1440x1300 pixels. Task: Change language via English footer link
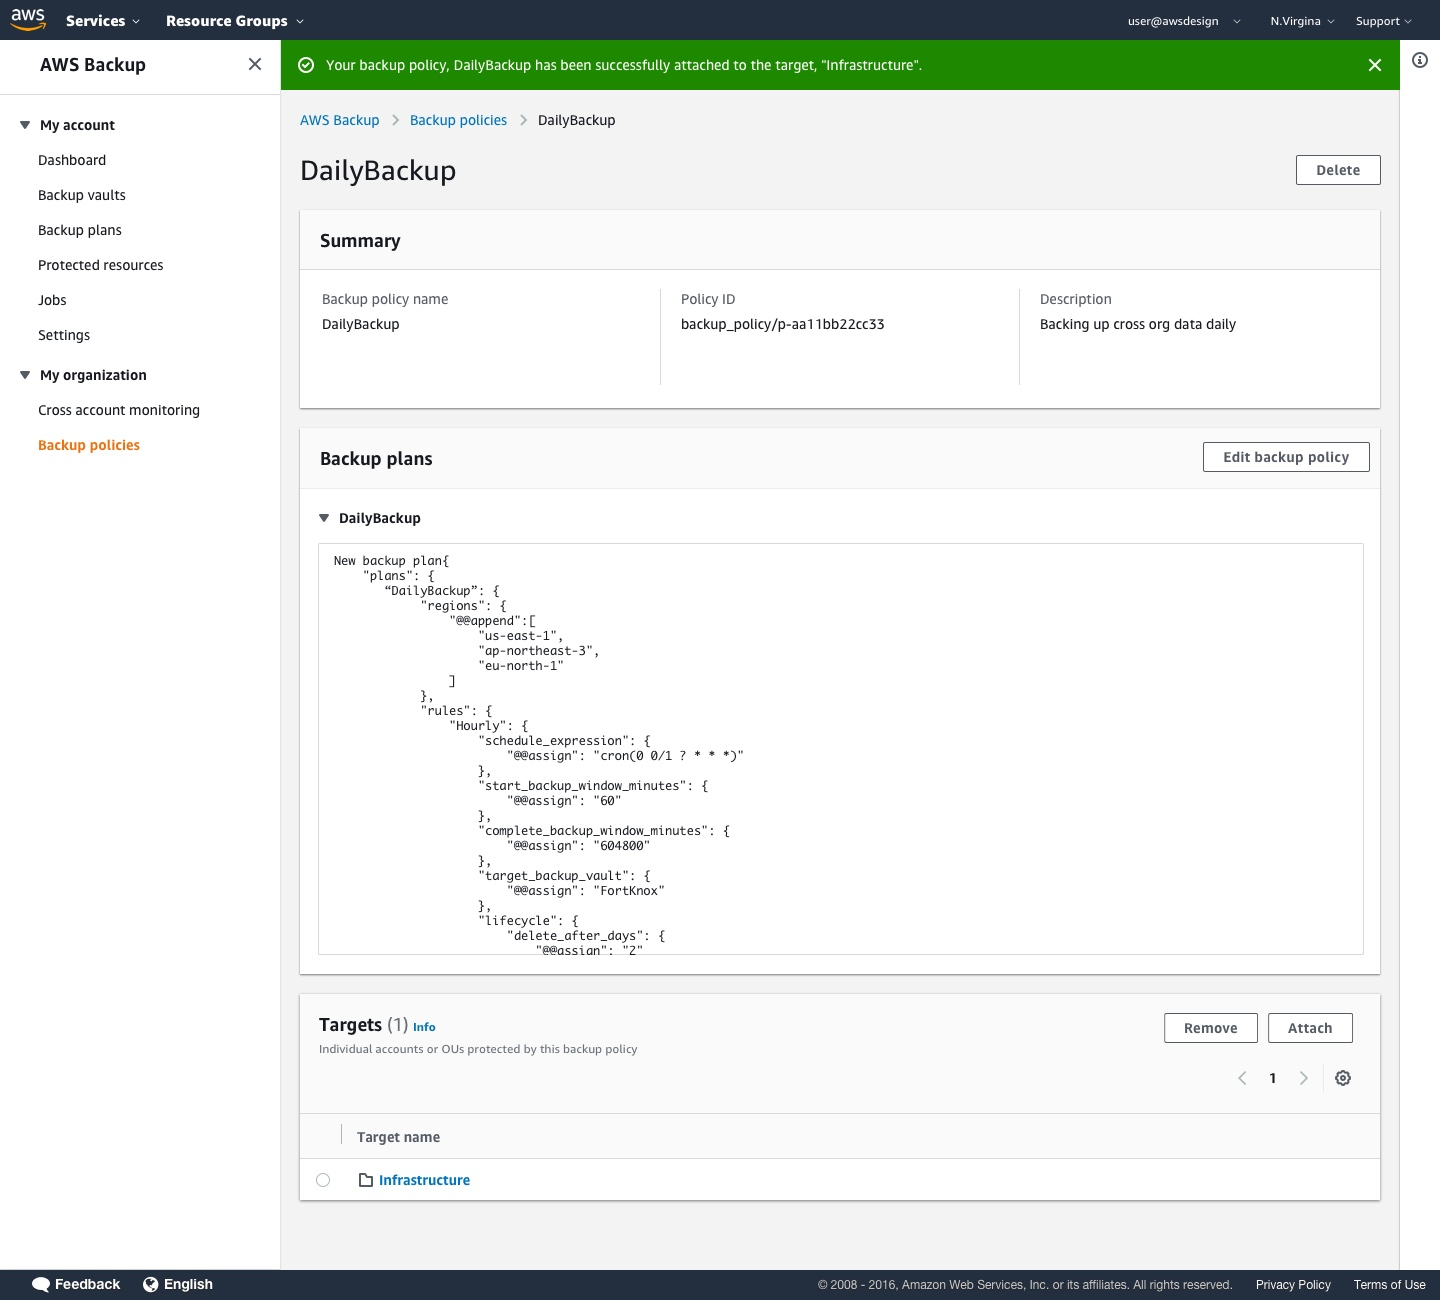tap(188, 1285)
